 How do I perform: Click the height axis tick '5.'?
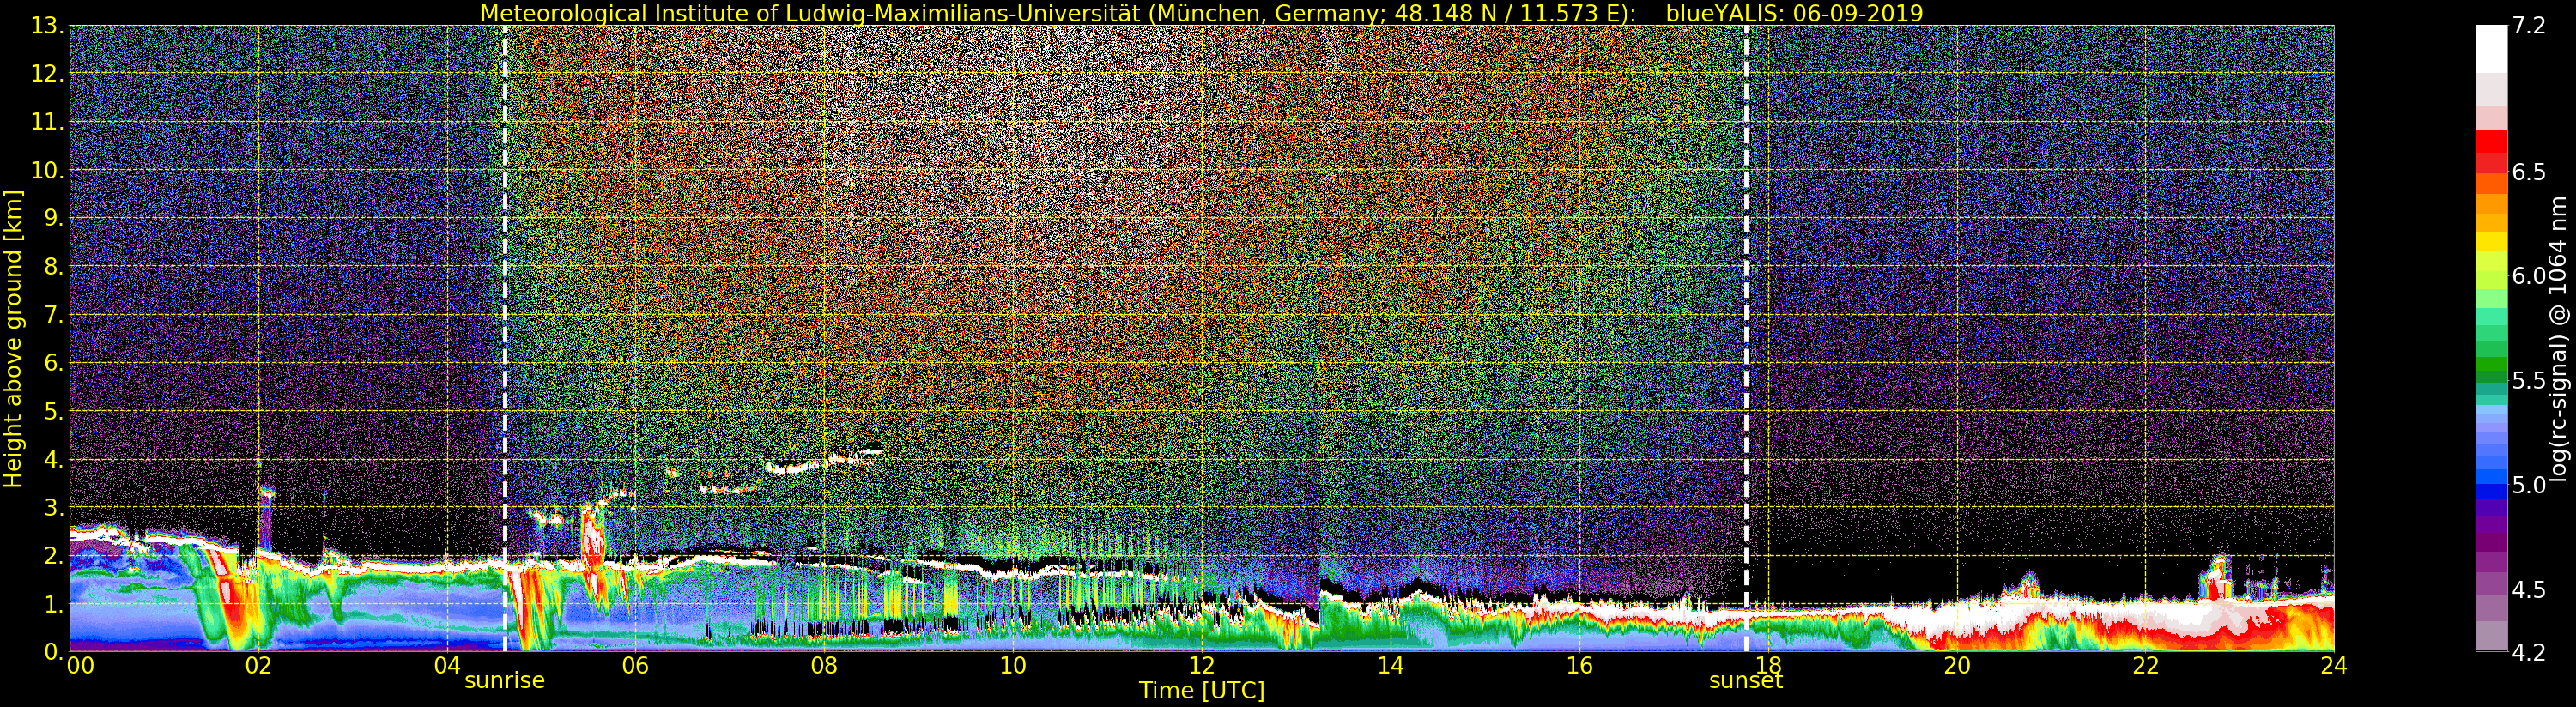click(x=53, y=411)
